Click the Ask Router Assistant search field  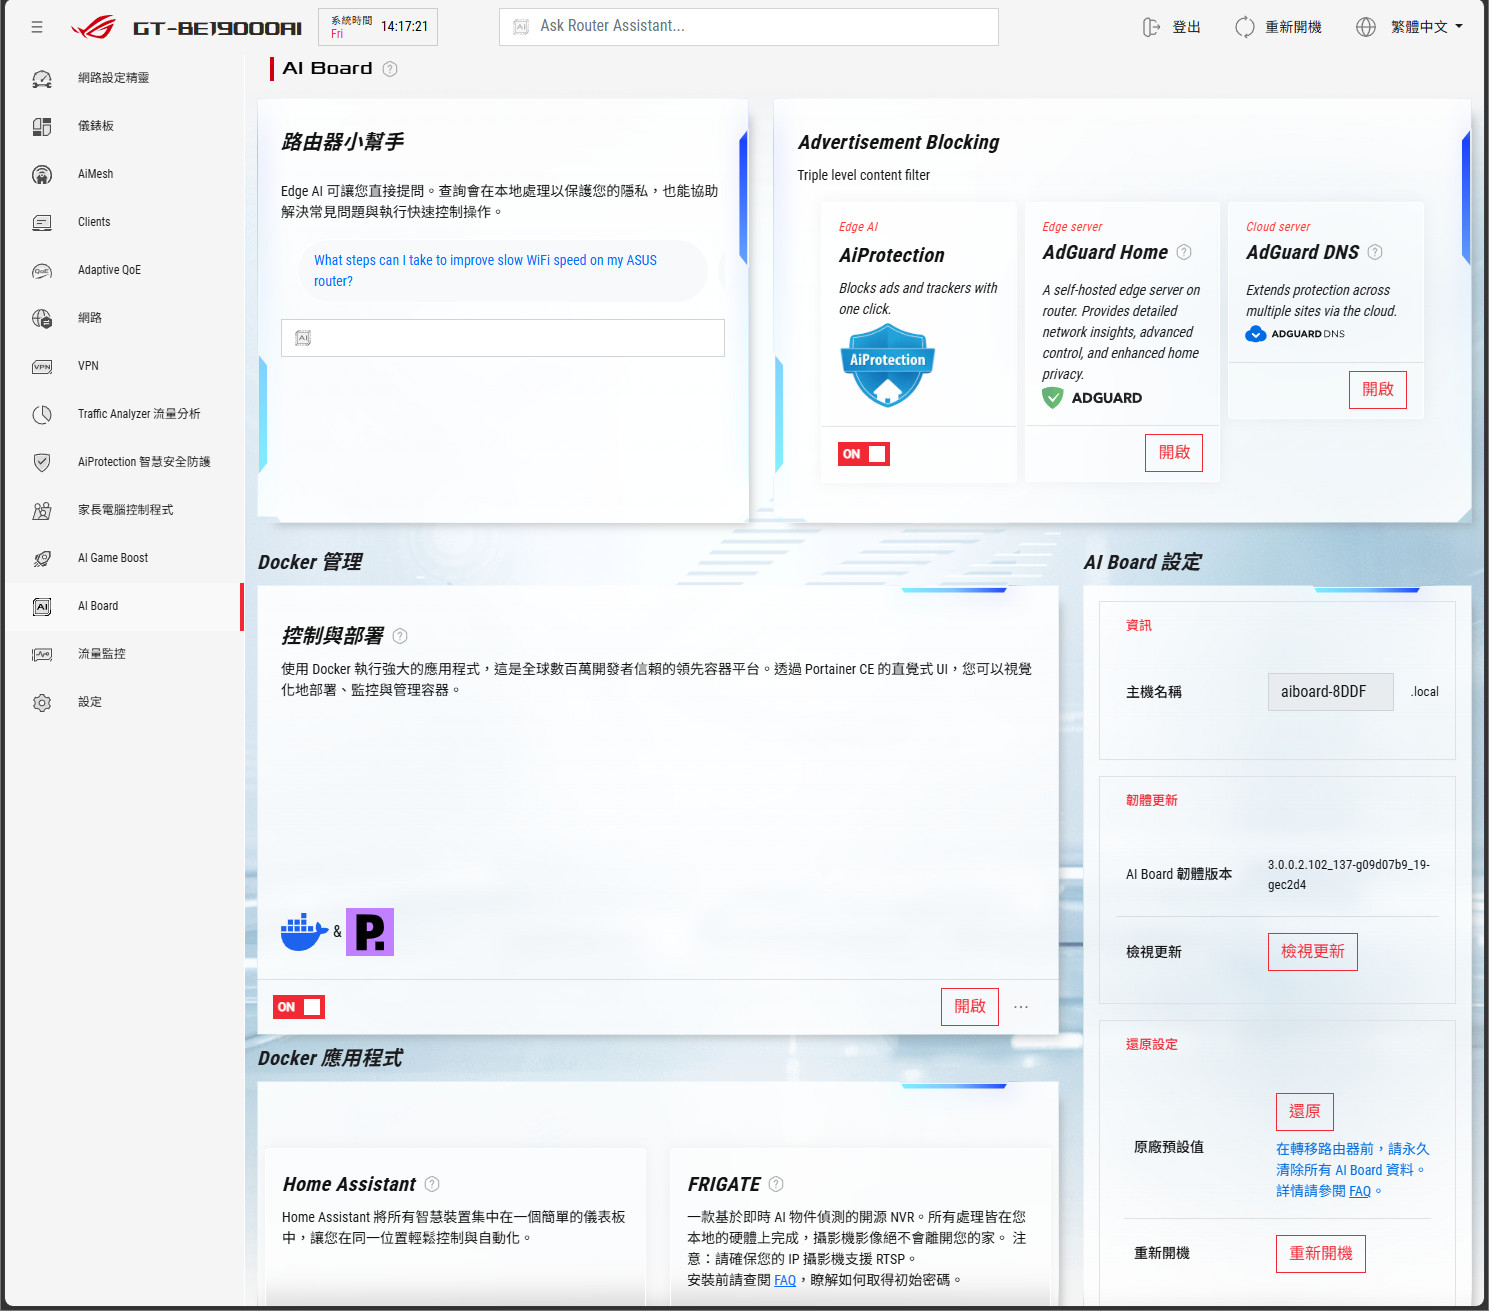[x=749, y=27]
